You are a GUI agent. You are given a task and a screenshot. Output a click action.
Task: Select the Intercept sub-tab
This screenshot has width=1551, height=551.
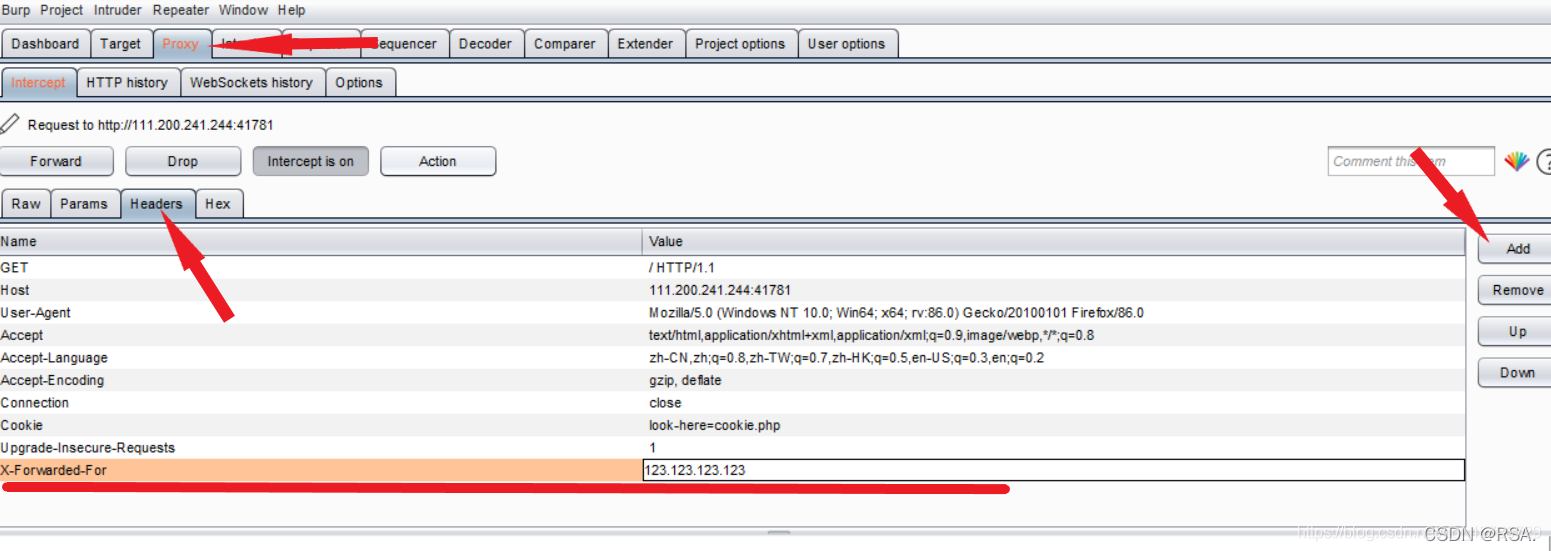tap(39, 83)
